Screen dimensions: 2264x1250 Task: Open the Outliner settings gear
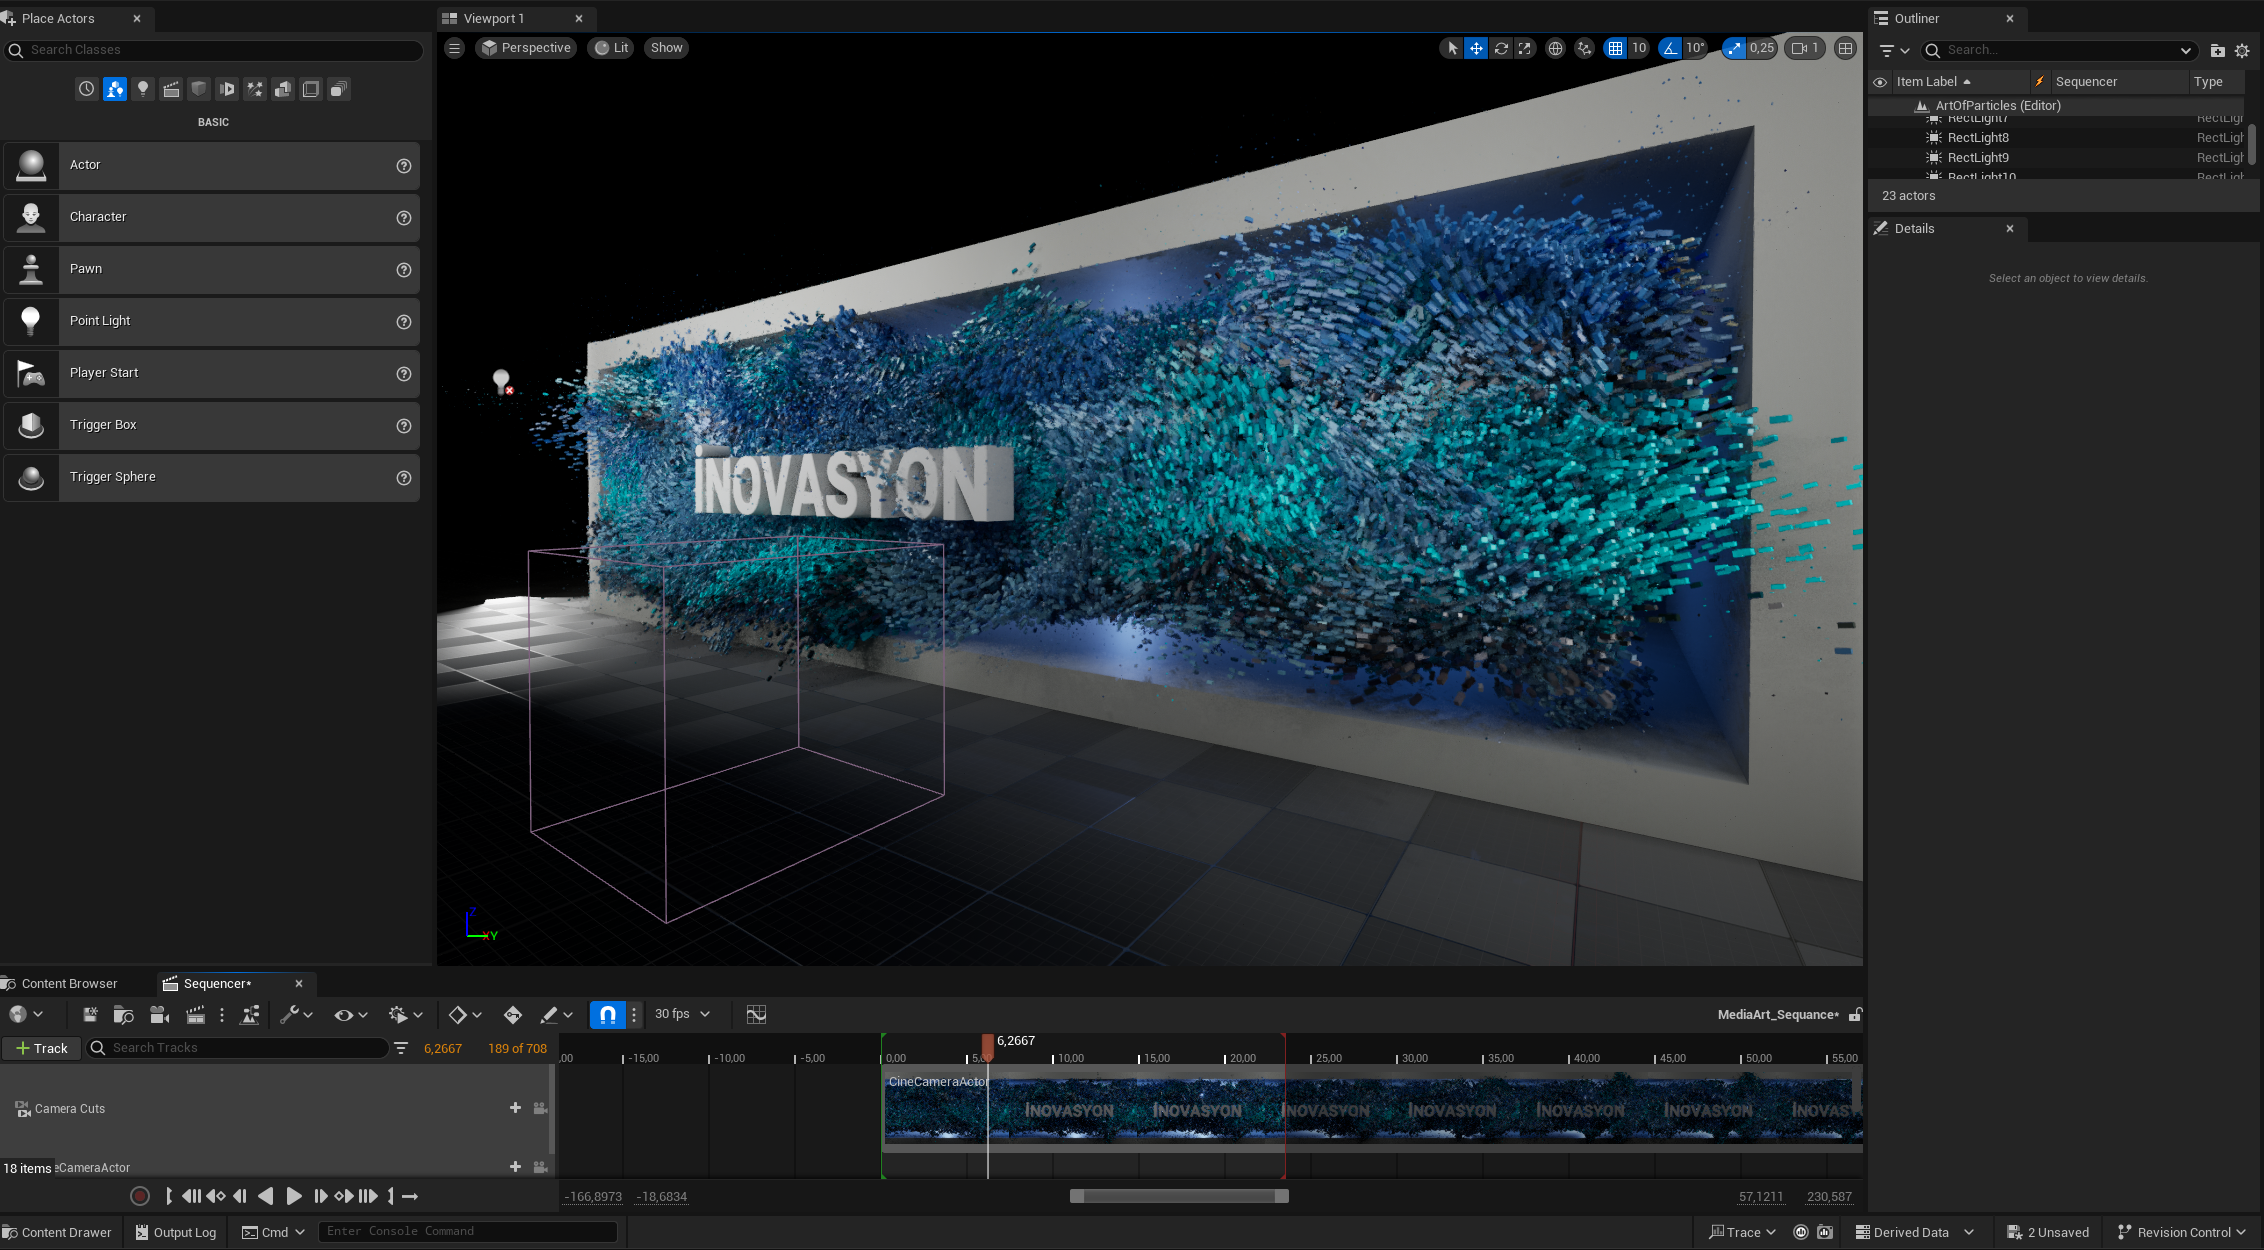tap(2242, 50)
